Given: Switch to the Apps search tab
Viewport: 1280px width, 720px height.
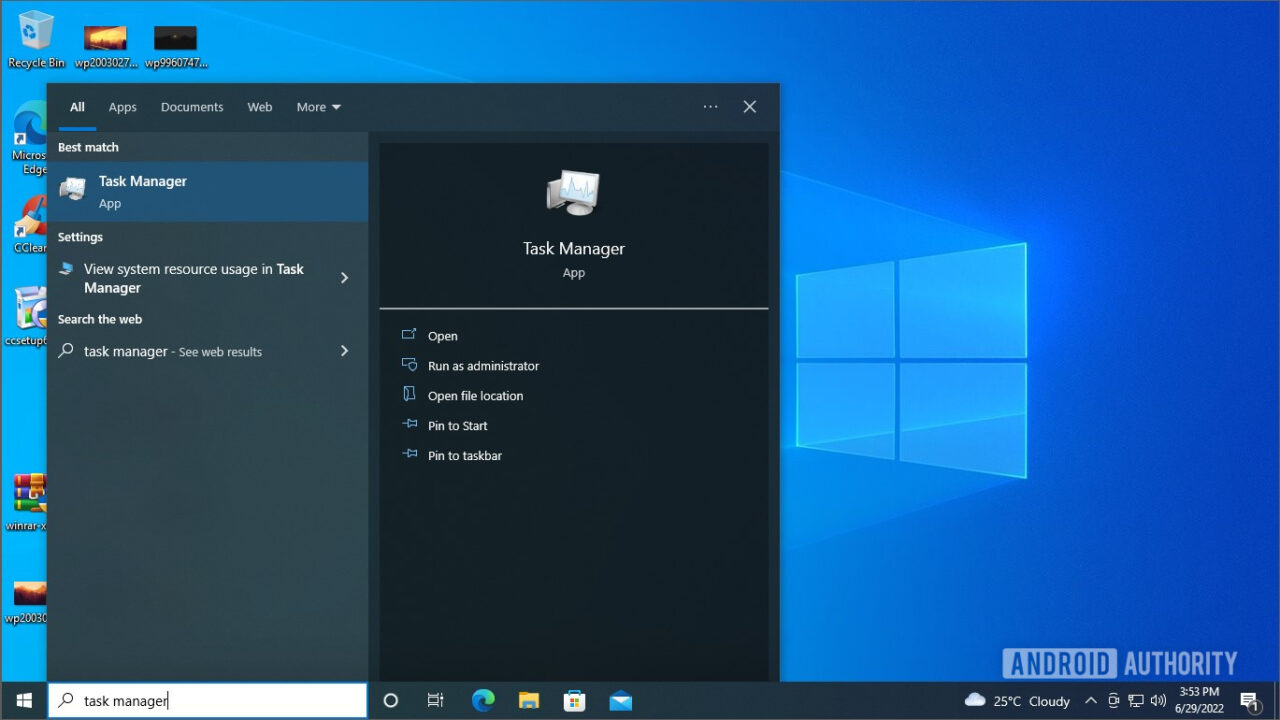Looking at the screenshot, I should 122,107.
